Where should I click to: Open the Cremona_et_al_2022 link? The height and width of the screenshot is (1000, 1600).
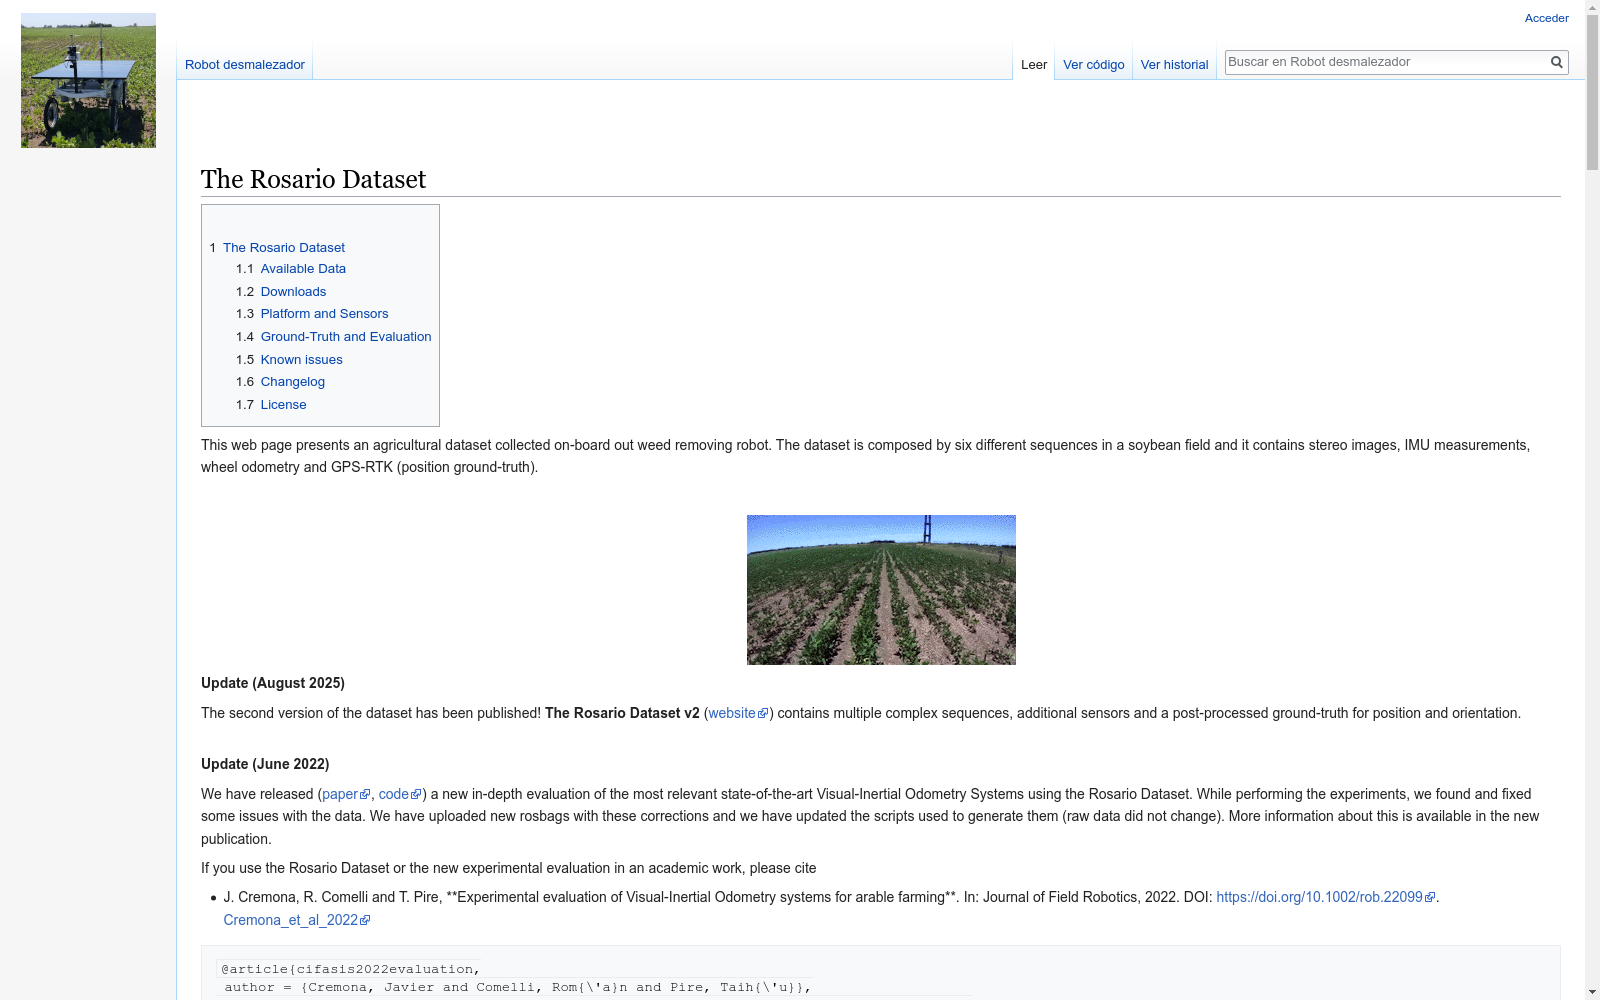(296, 920)
